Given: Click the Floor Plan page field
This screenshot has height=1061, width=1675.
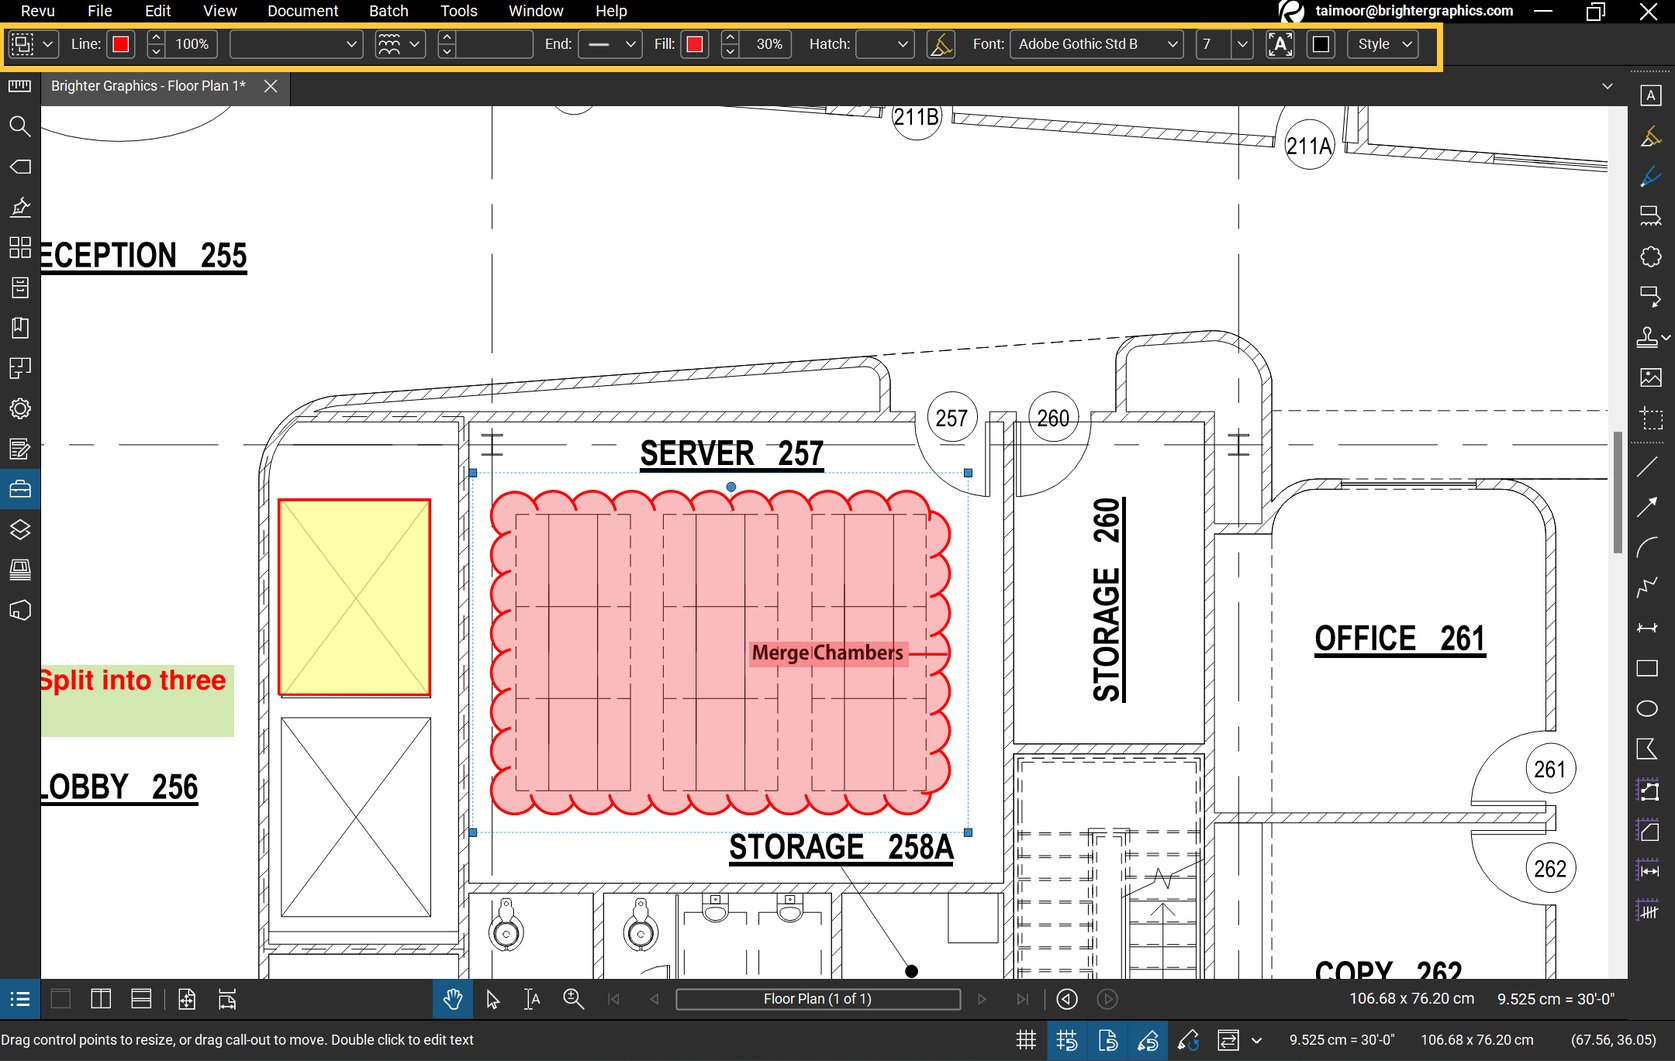Looking at the screenshot, I should [818, 998].
